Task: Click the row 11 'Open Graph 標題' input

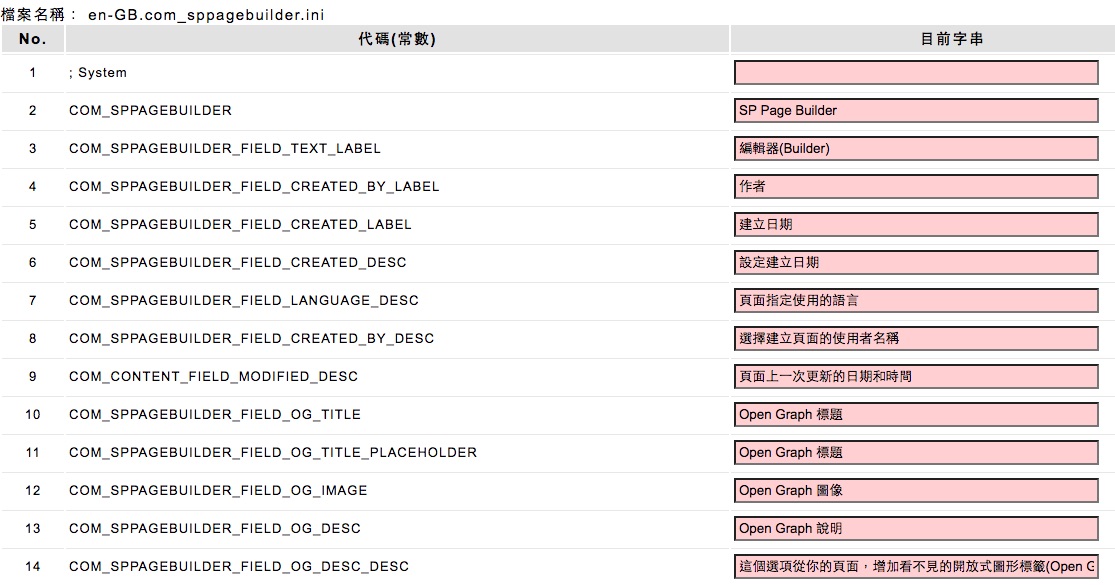Action: [x=916, y=453]
